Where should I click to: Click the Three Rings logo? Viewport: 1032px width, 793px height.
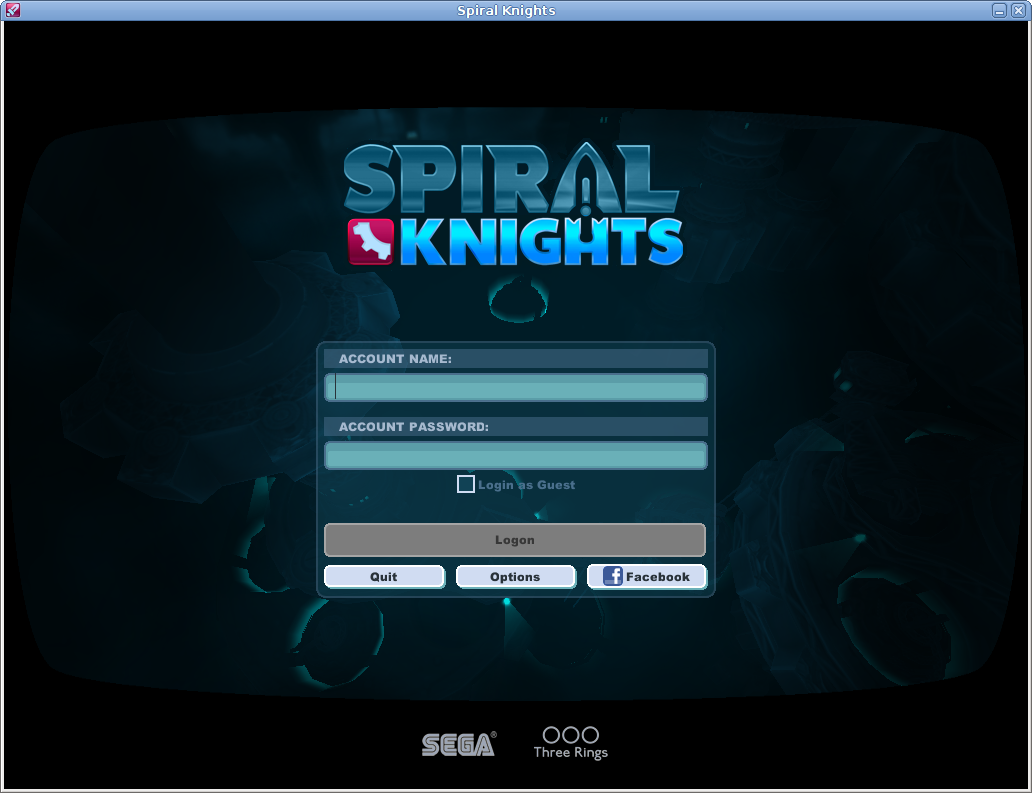click(x=571, y=743)
